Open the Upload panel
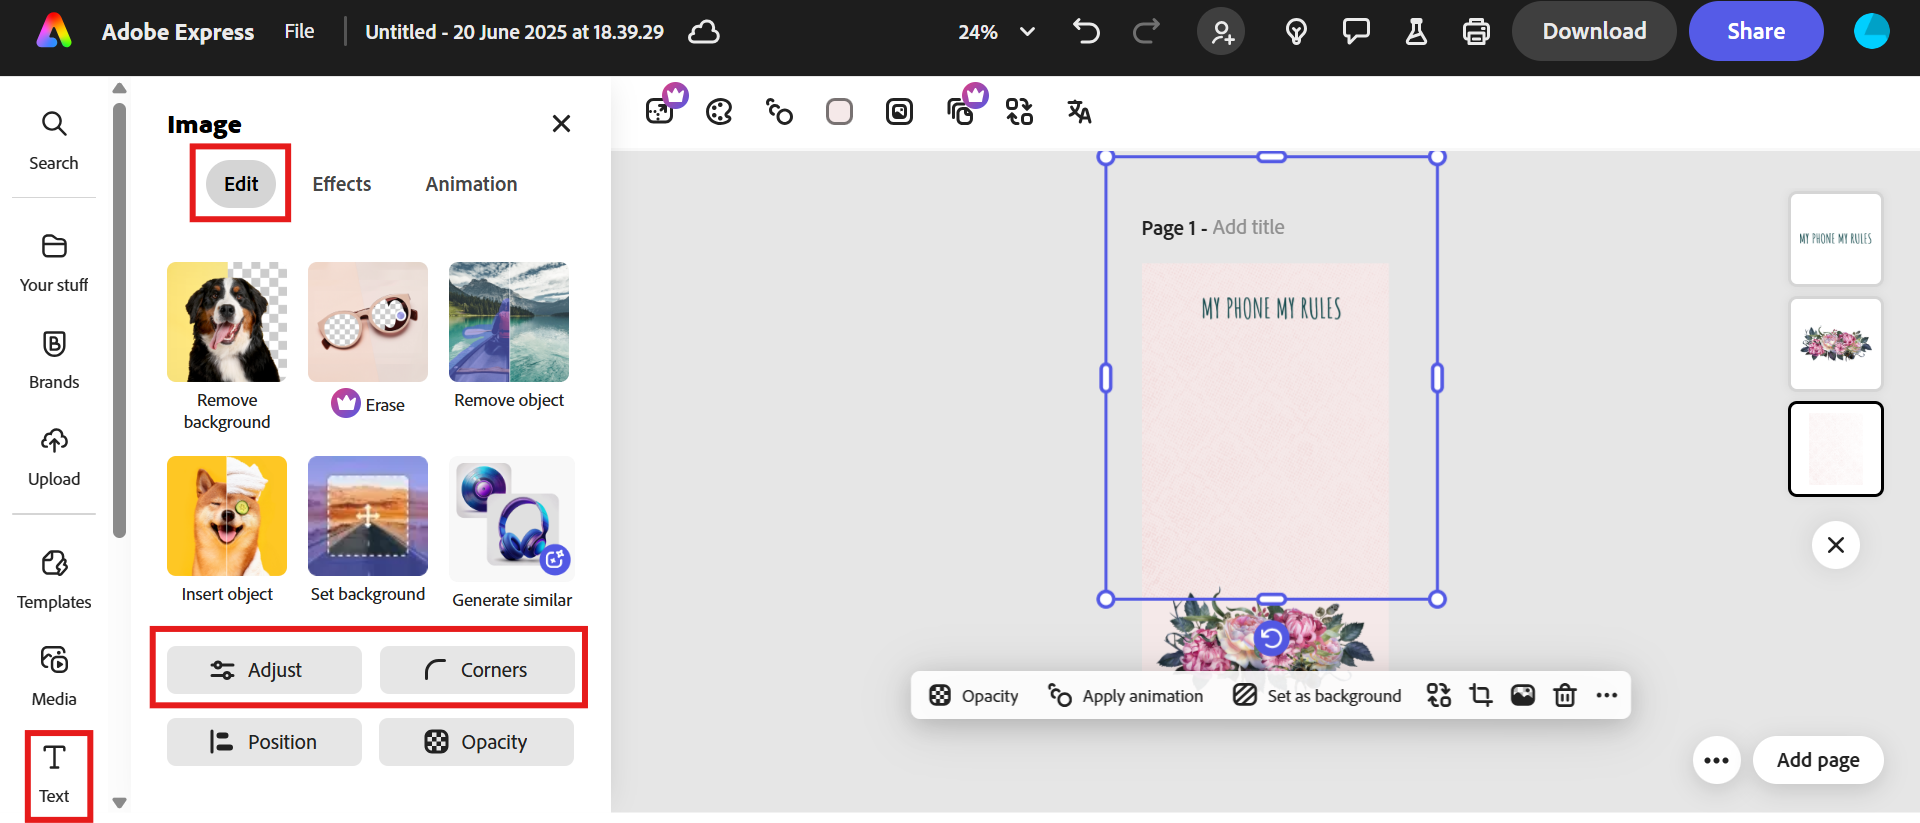Viewport: 1920px width, 823px height. pyautogui.click(x=54, y=457)
